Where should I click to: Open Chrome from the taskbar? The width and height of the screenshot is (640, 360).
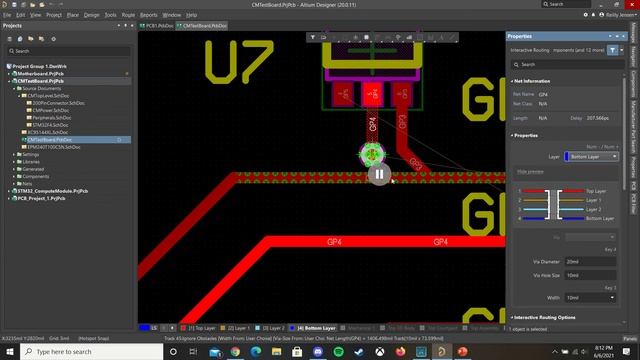click(235, 351)
